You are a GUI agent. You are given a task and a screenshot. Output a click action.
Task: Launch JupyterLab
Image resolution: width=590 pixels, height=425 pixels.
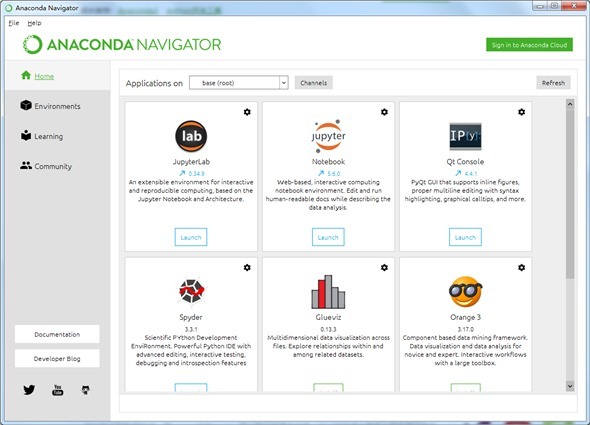point(191,237)
